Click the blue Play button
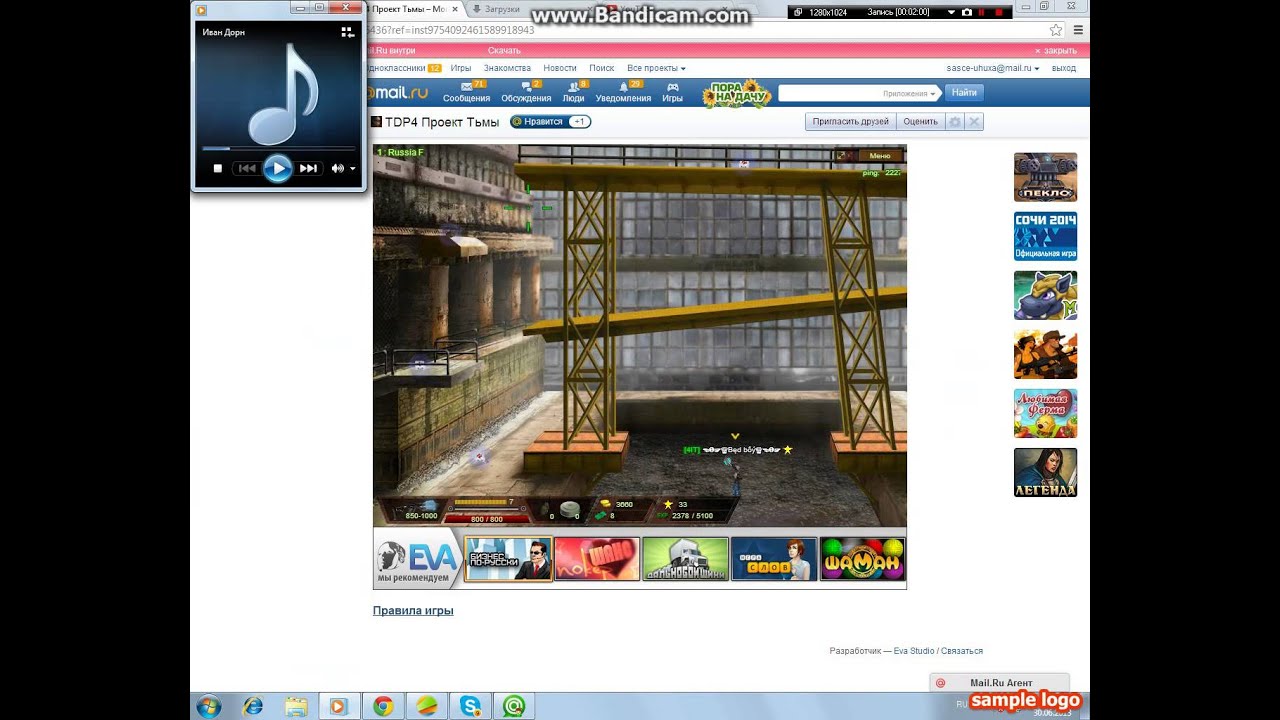Image resolution: width=1280 pixels, height=720 pixels. [277, 168]
